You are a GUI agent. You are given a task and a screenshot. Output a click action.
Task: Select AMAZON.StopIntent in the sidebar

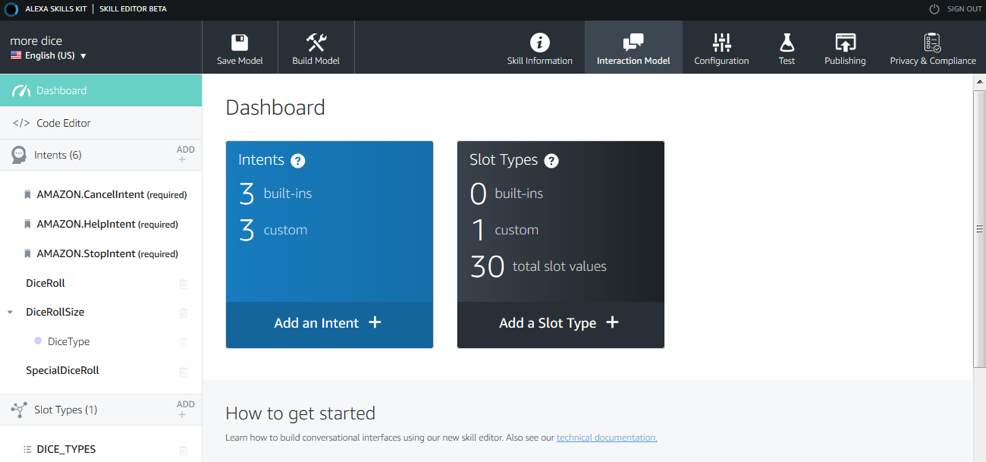pyautogui.click(x=108, y=254)
